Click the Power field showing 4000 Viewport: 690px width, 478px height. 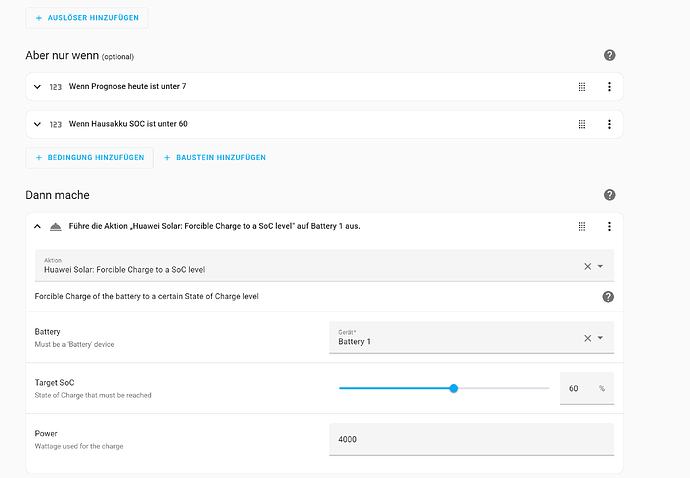471,439
